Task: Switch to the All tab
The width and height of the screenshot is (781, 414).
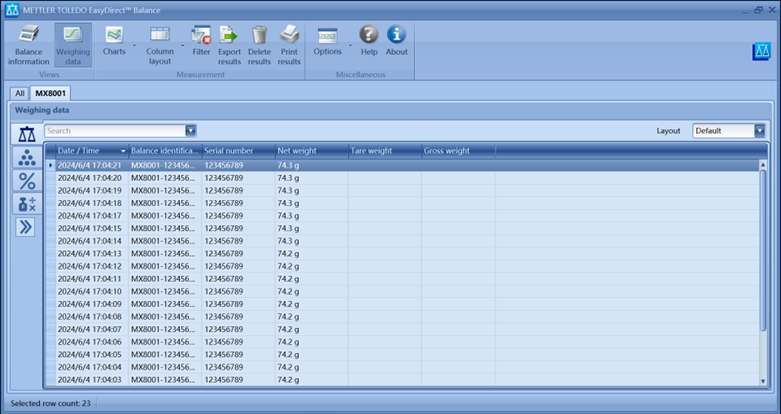Action: click(19, 93)
